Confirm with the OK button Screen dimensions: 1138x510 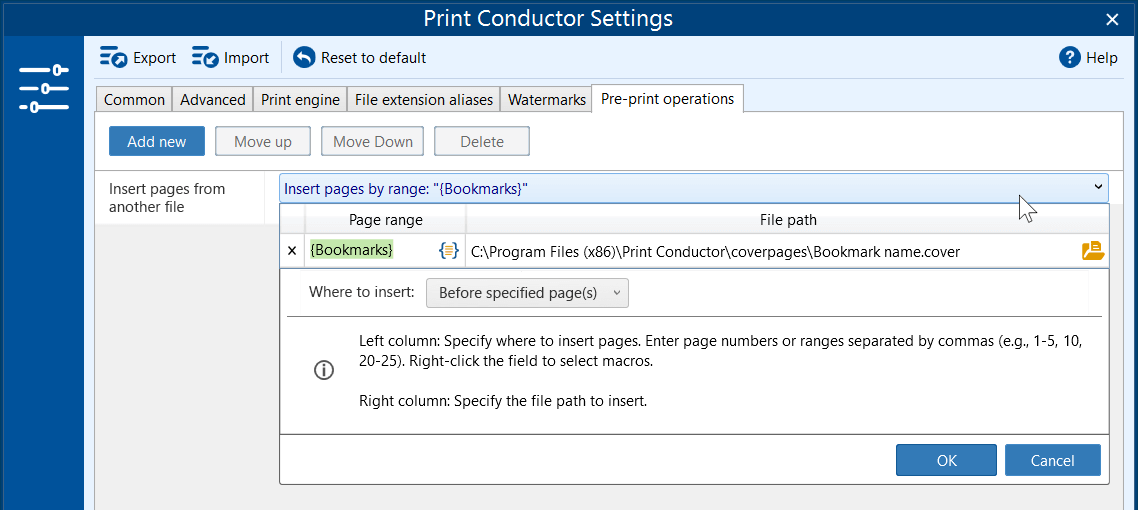[946, 461]
